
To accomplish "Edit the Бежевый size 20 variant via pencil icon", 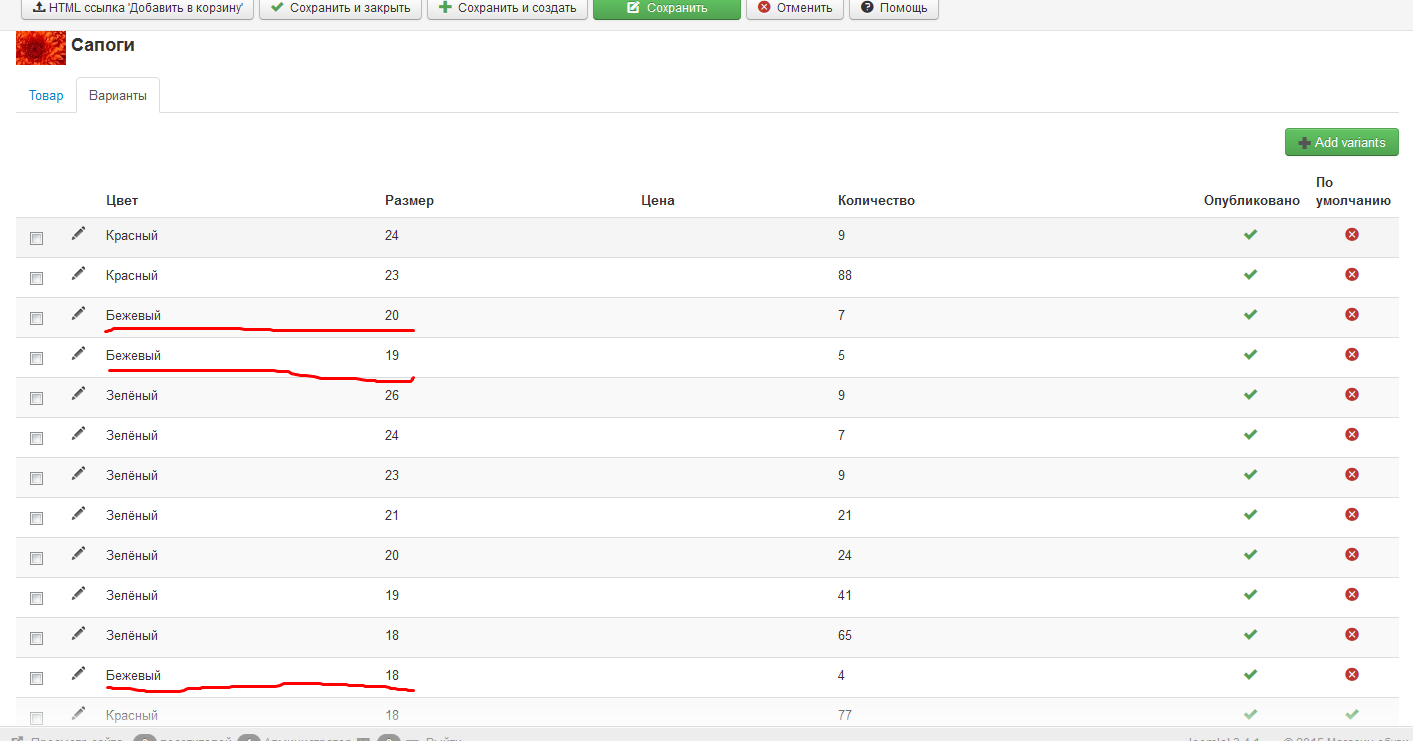I will (x=78, y=314).
